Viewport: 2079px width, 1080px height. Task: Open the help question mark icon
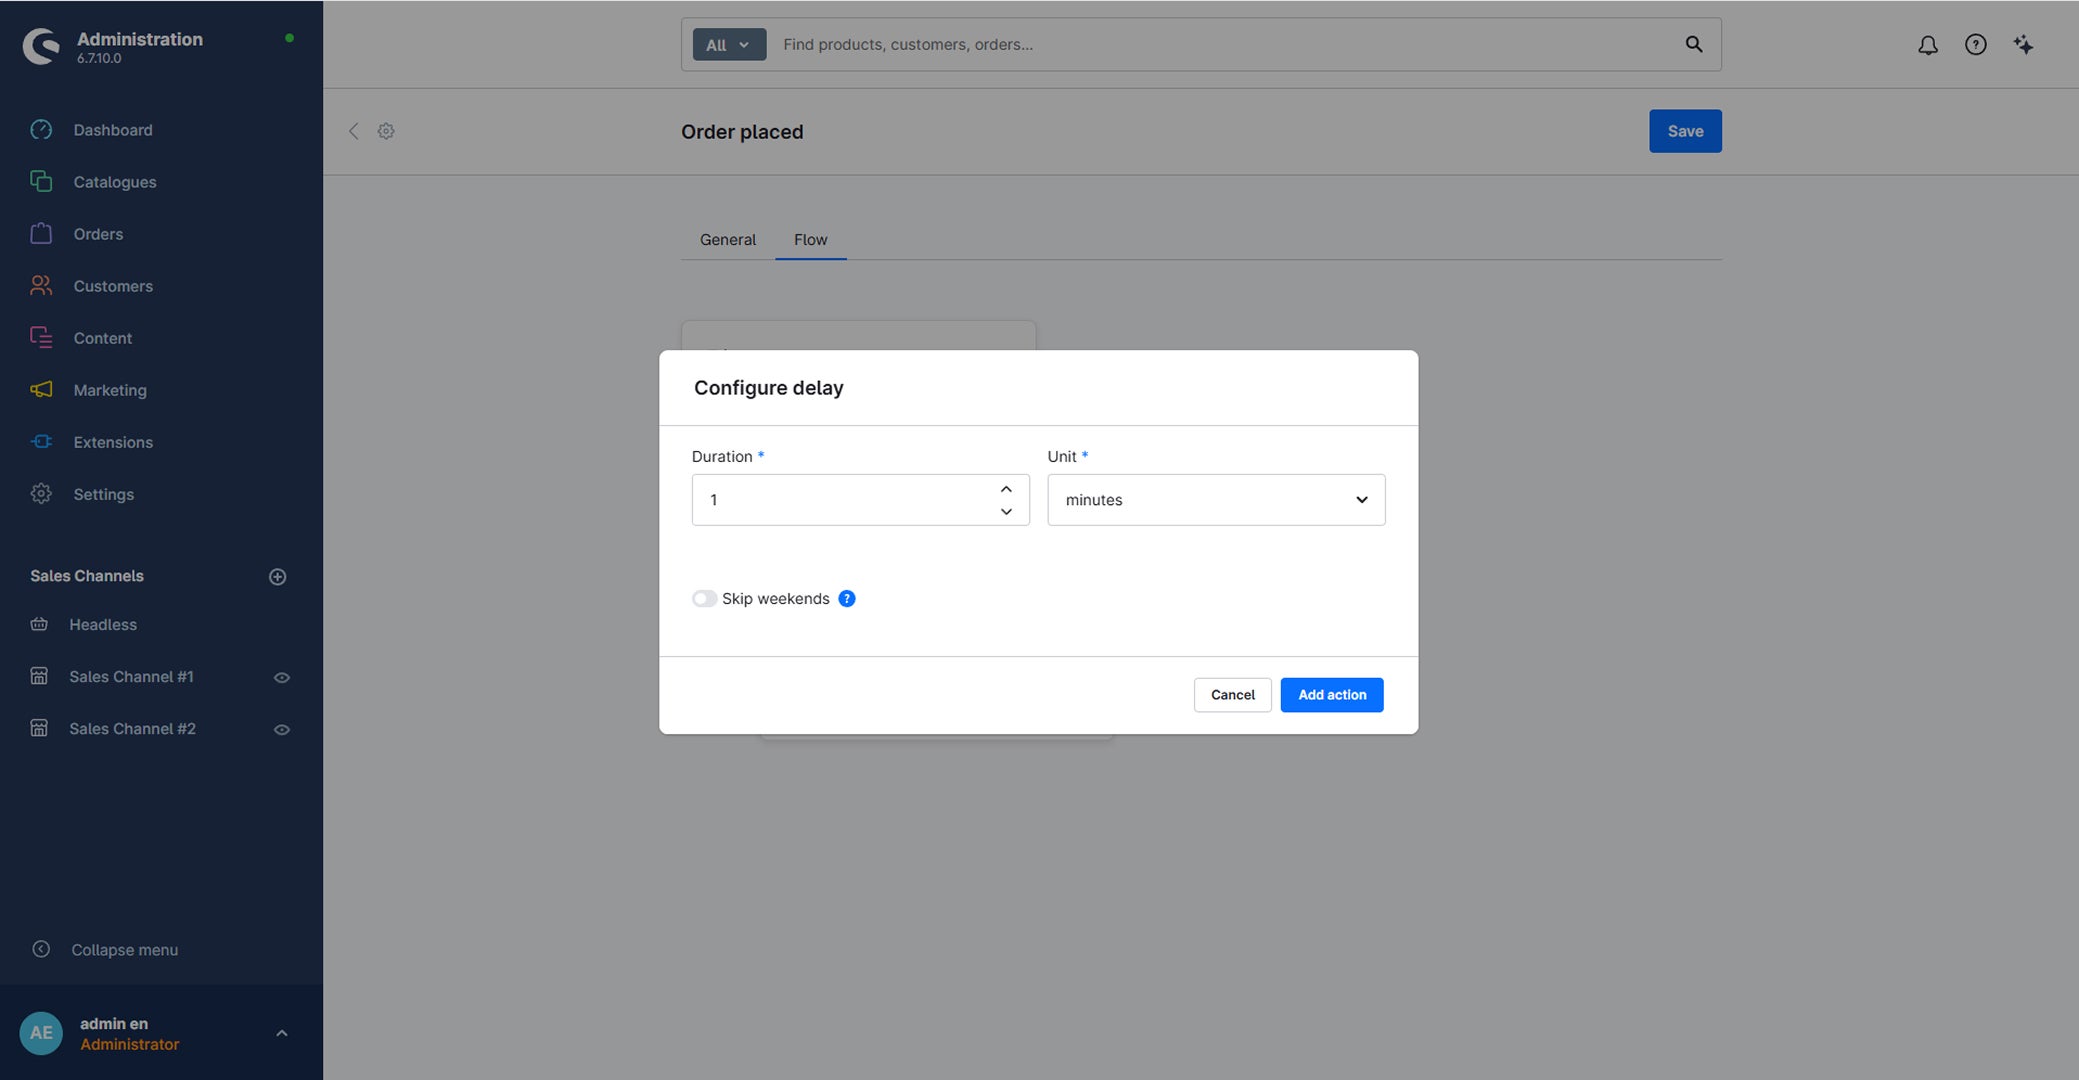pos(1975,45)
